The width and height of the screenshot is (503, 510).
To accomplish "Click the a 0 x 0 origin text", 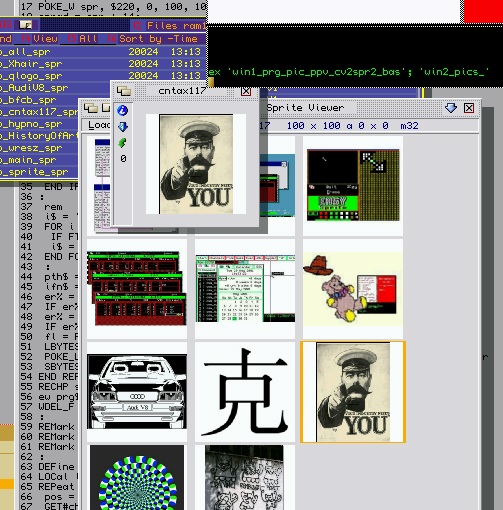I will [367, 126].
